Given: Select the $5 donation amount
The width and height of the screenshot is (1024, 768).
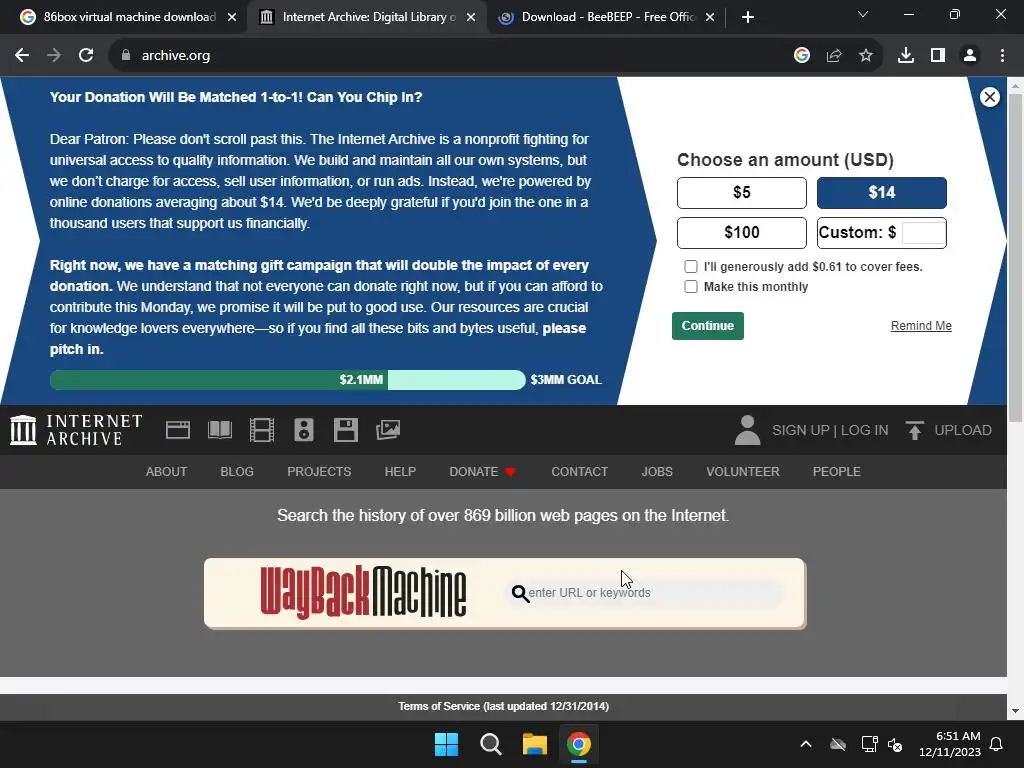Looking at the screenshot, I should [x=741, y=193].
